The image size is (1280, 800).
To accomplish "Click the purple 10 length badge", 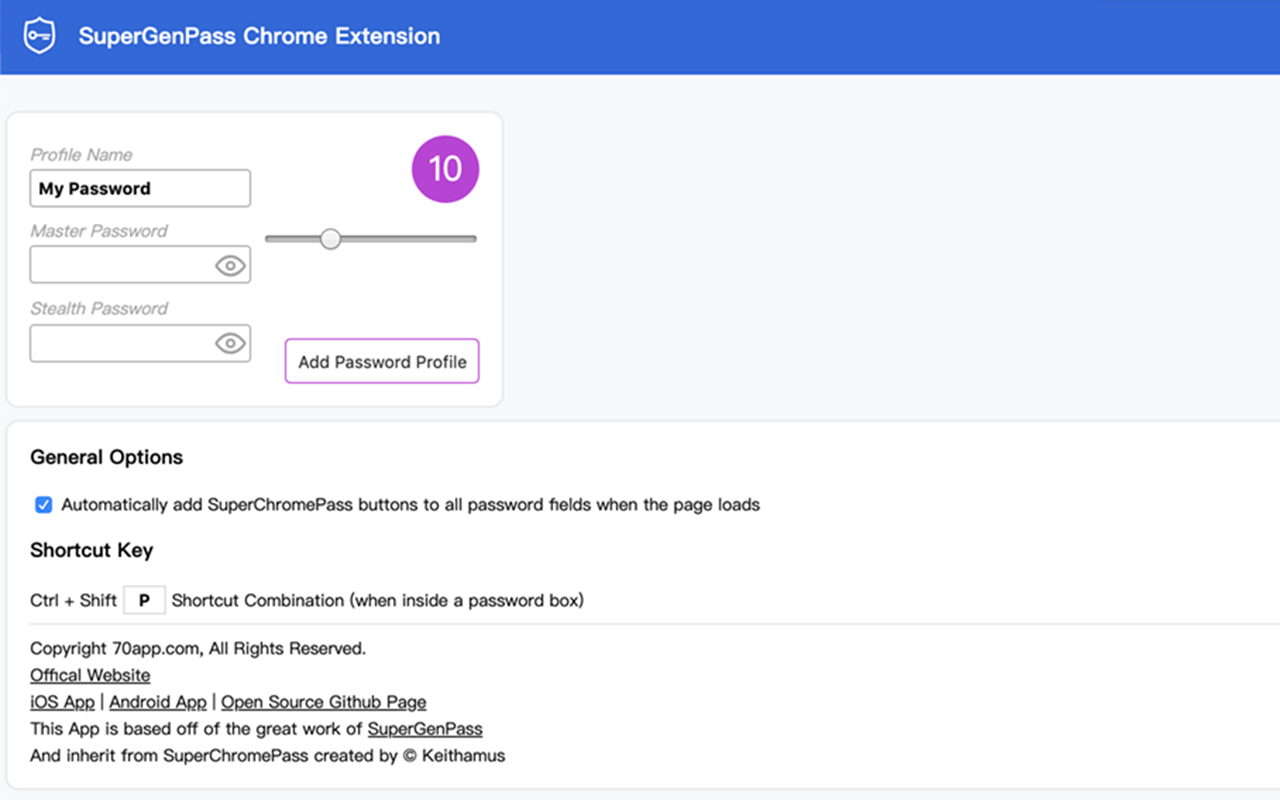I will pos(445,169).
